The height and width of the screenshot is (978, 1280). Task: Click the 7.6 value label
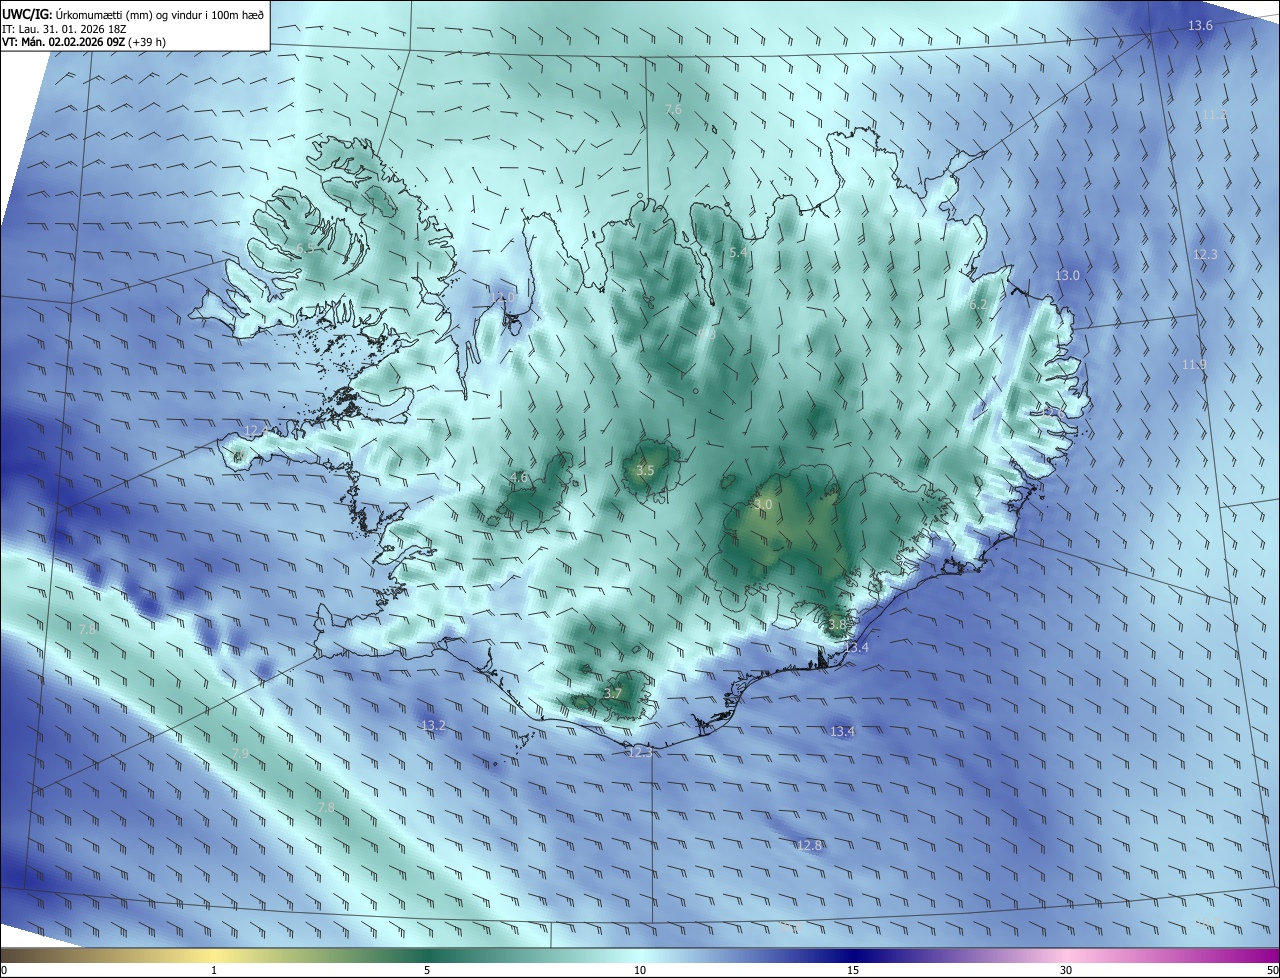point(673,109)
